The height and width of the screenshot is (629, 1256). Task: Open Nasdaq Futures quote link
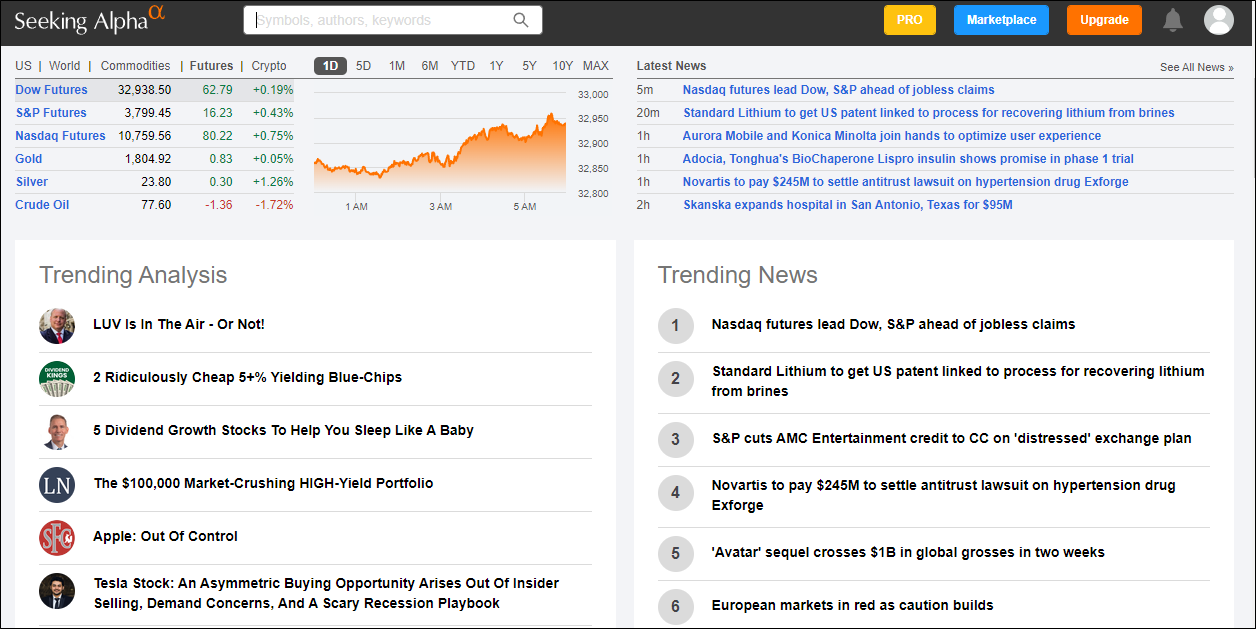point(60,136)
